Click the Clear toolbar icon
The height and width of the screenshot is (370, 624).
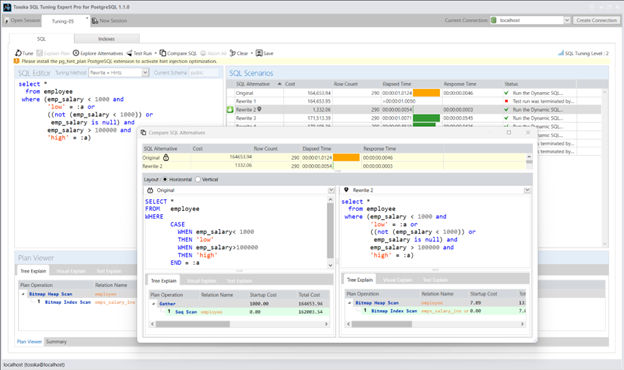[233, 53]
